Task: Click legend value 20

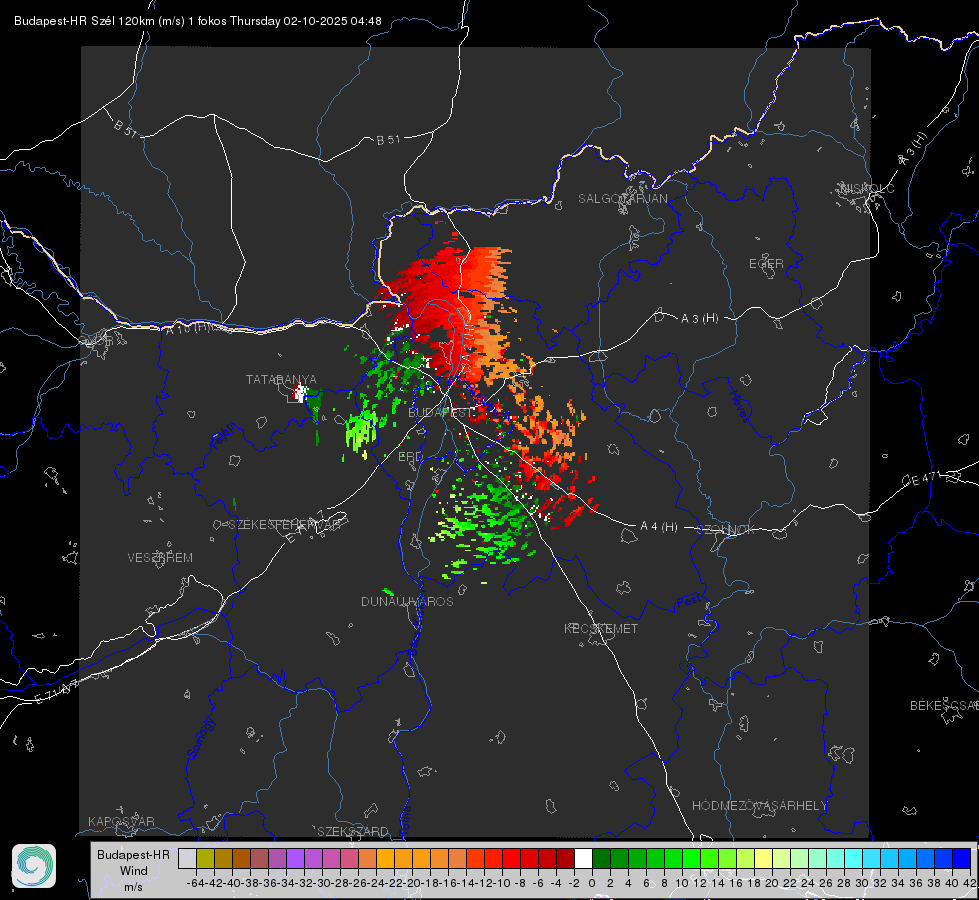Action: click(x=772, y=883)
